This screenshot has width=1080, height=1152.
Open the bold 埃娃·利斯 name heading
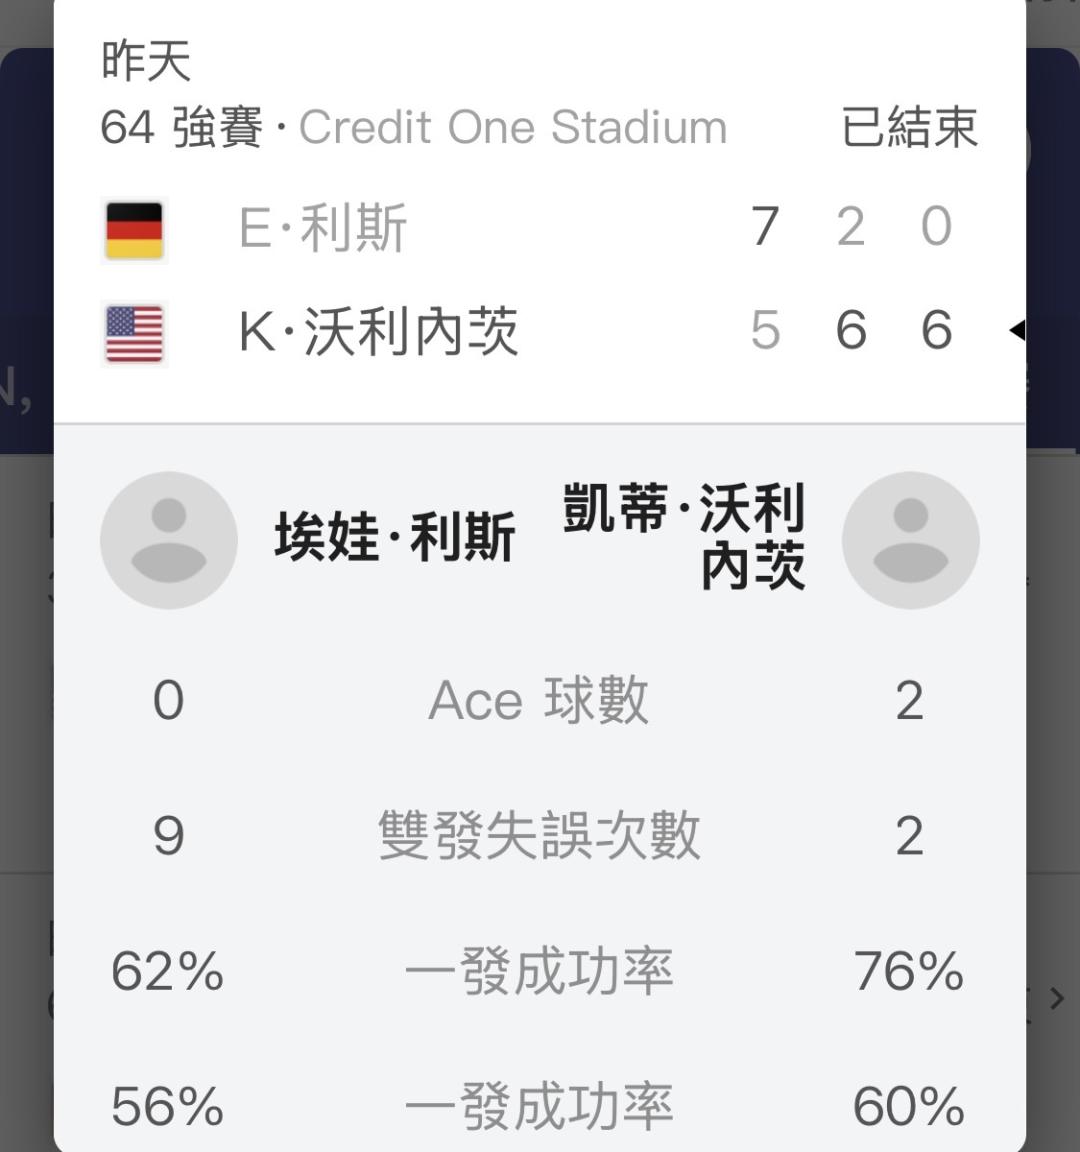[394, 538]
